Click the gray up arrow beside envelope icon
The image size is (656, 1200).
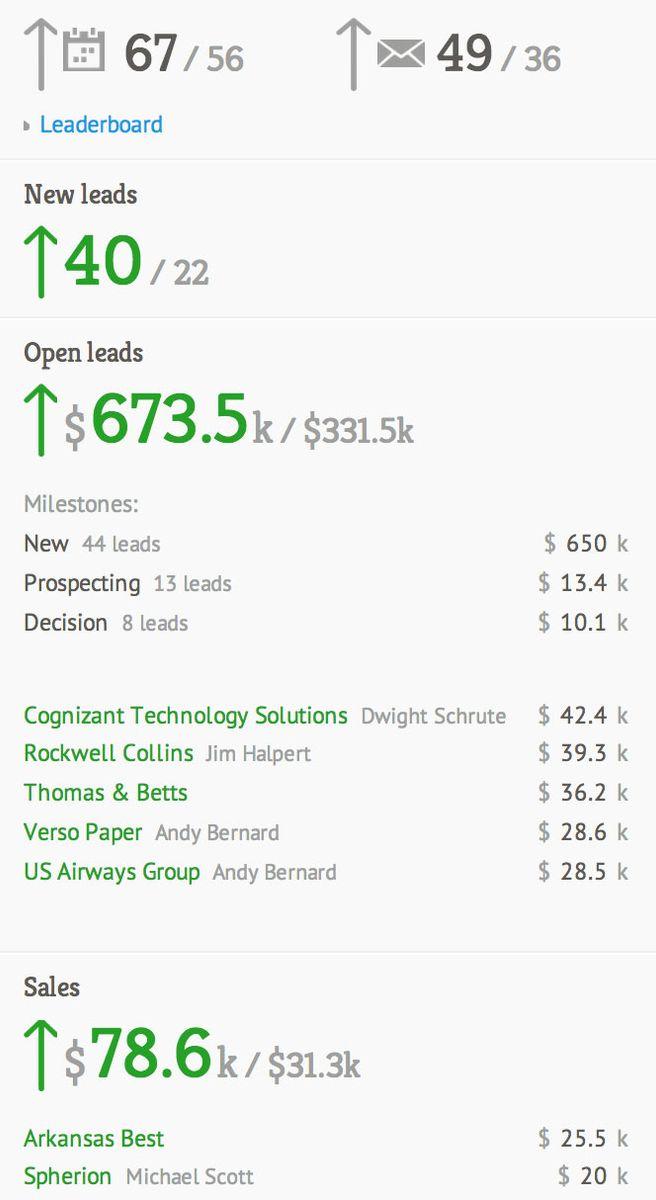[x=353, y=52]
